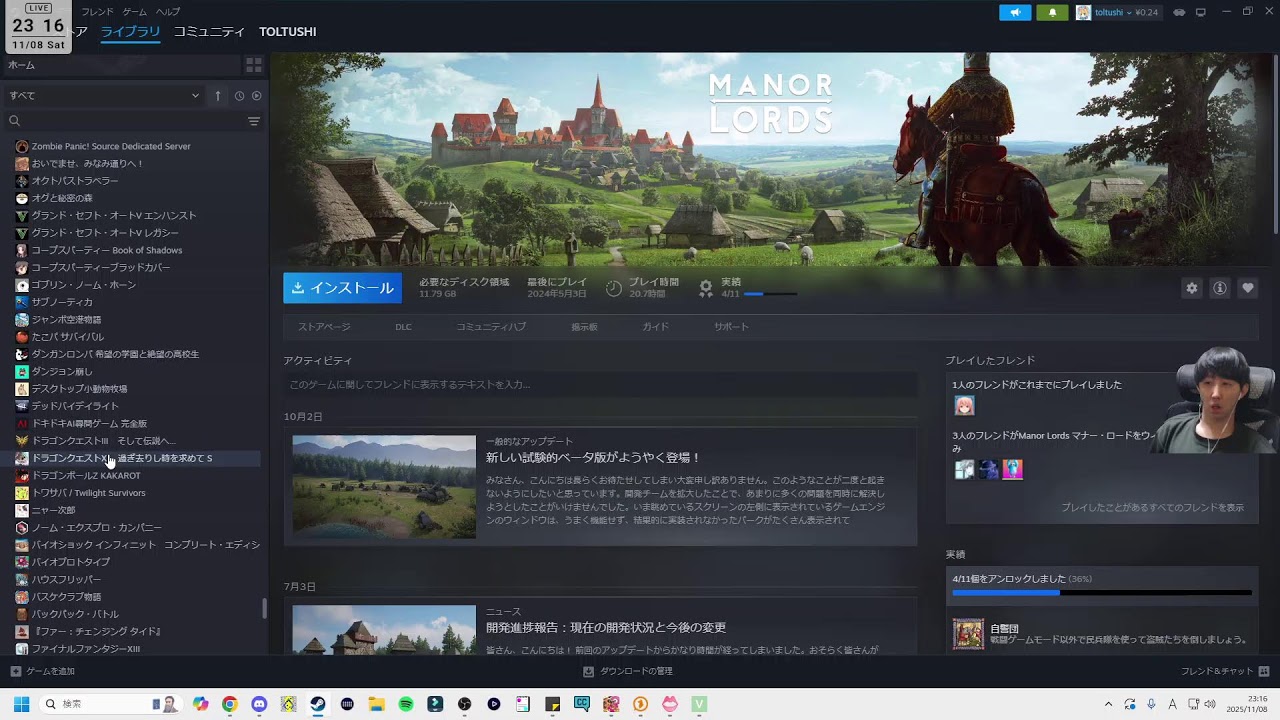Viewport: 1280px width, 720px height.
Task: Expand the toltushi account dropdown
Action: click(1118, 13)
